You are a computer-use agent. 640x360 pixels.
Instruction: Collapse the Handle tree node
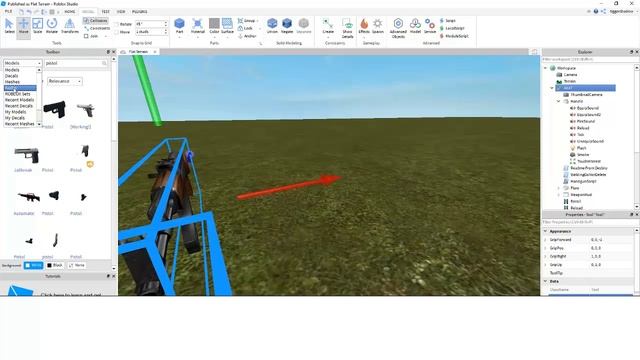[559, 101]
